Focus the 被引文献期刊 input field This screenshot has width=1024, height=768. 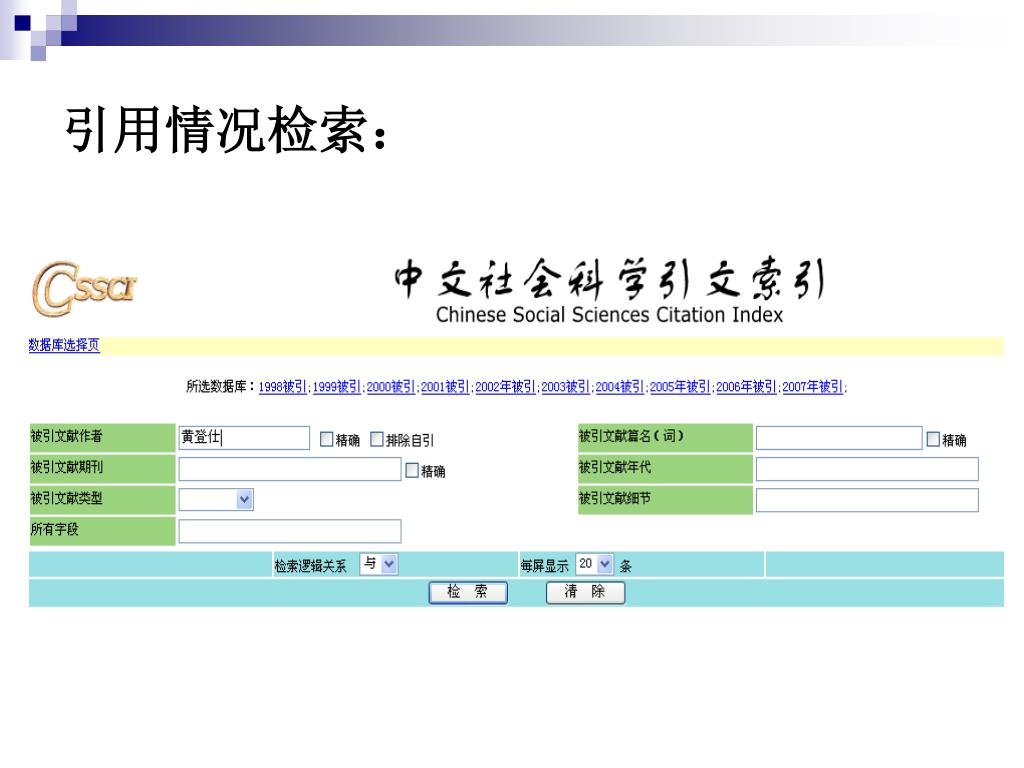click(290, 469)
